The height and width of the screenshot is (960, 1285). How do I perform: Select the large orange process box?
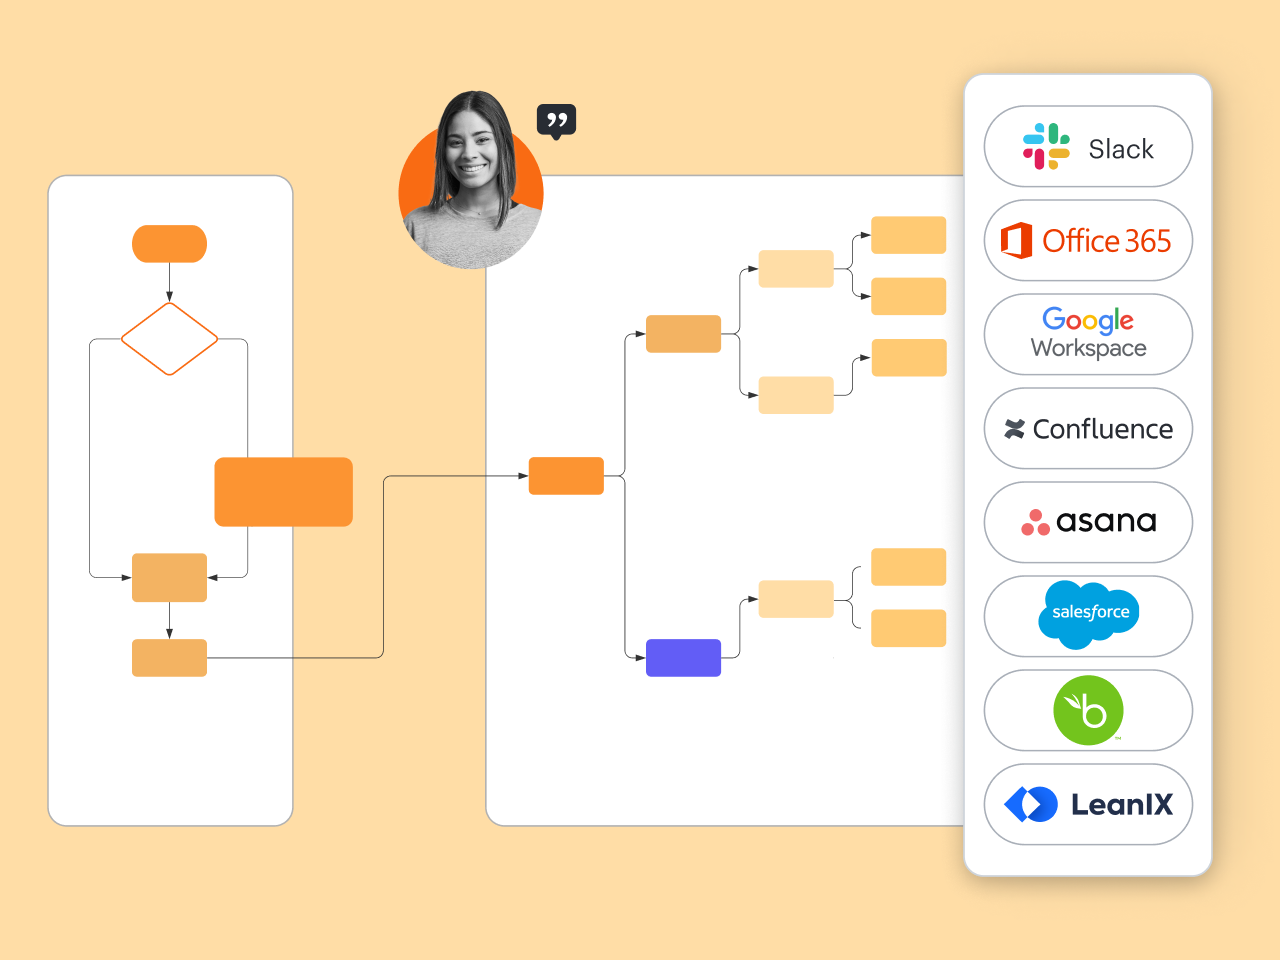click(x=283, y=492)
